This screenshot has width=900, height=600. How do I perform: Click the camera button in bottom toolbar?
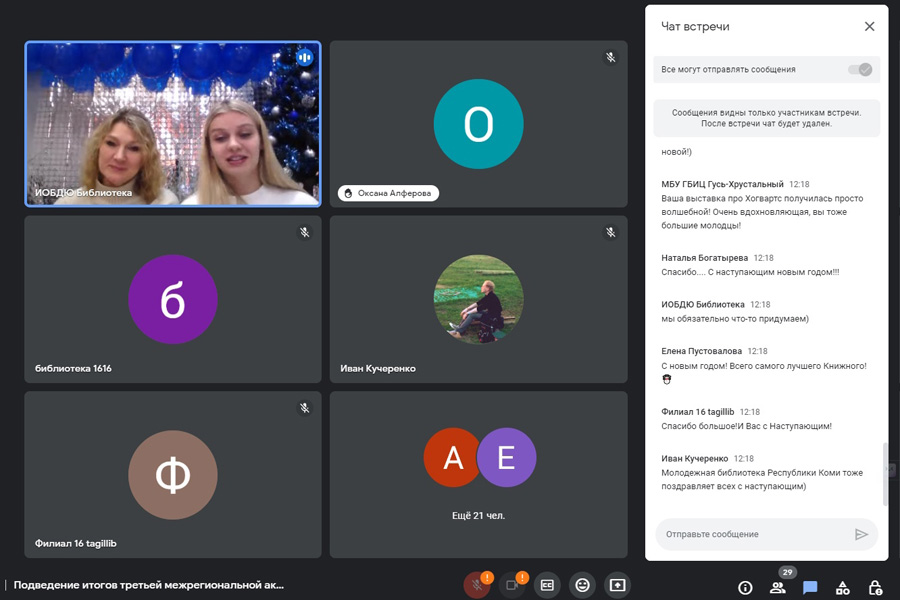point(512,585)
